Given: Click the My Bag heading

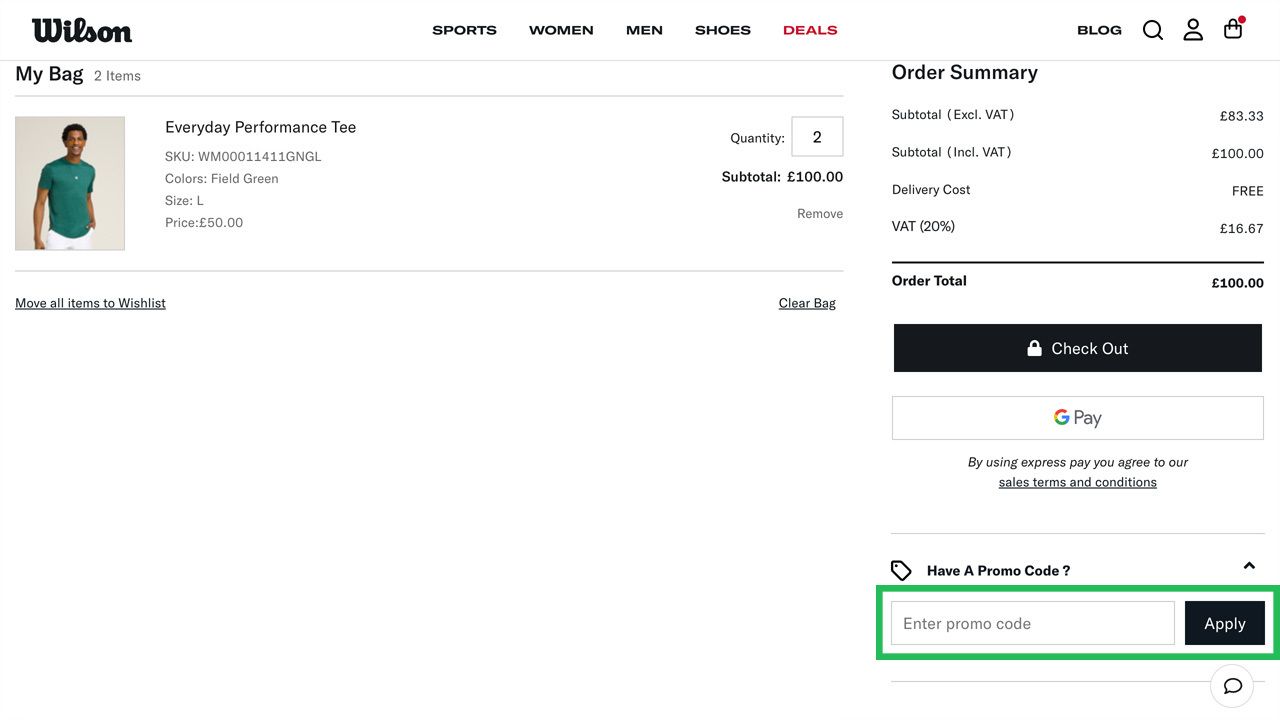Looking at the screenshot, I should pyautogui.click(x=49, y=75).
